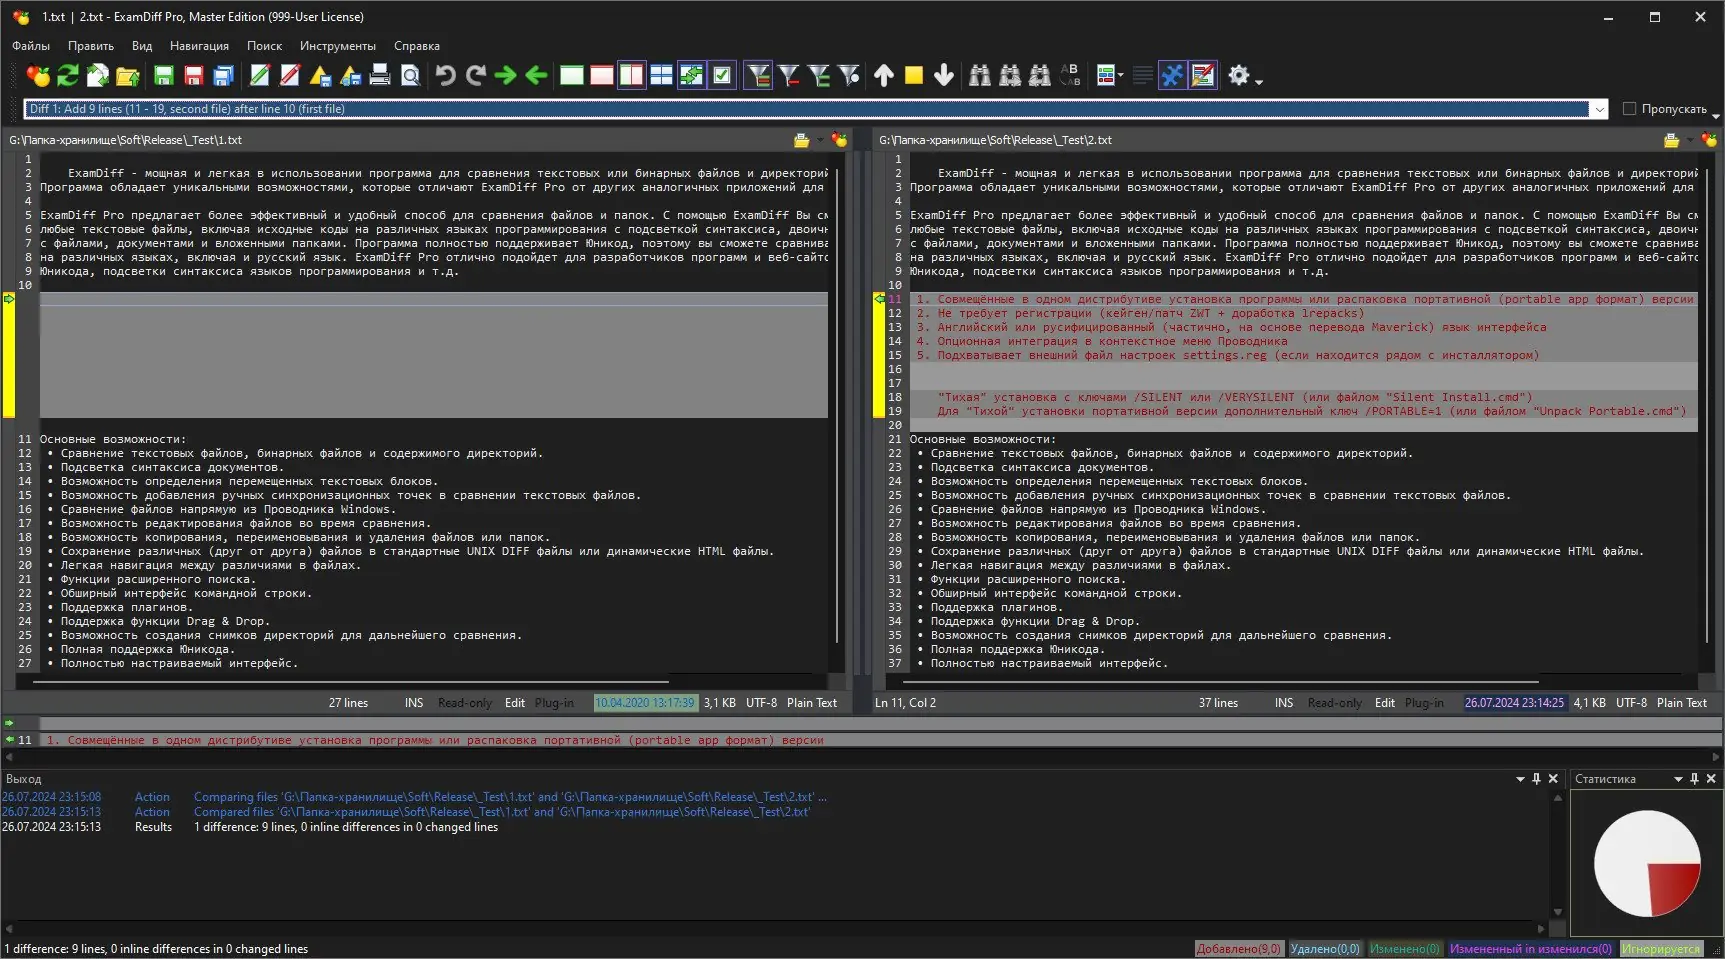Toggle the vertical split view button

pyautogui.click(x=632, y=76)
